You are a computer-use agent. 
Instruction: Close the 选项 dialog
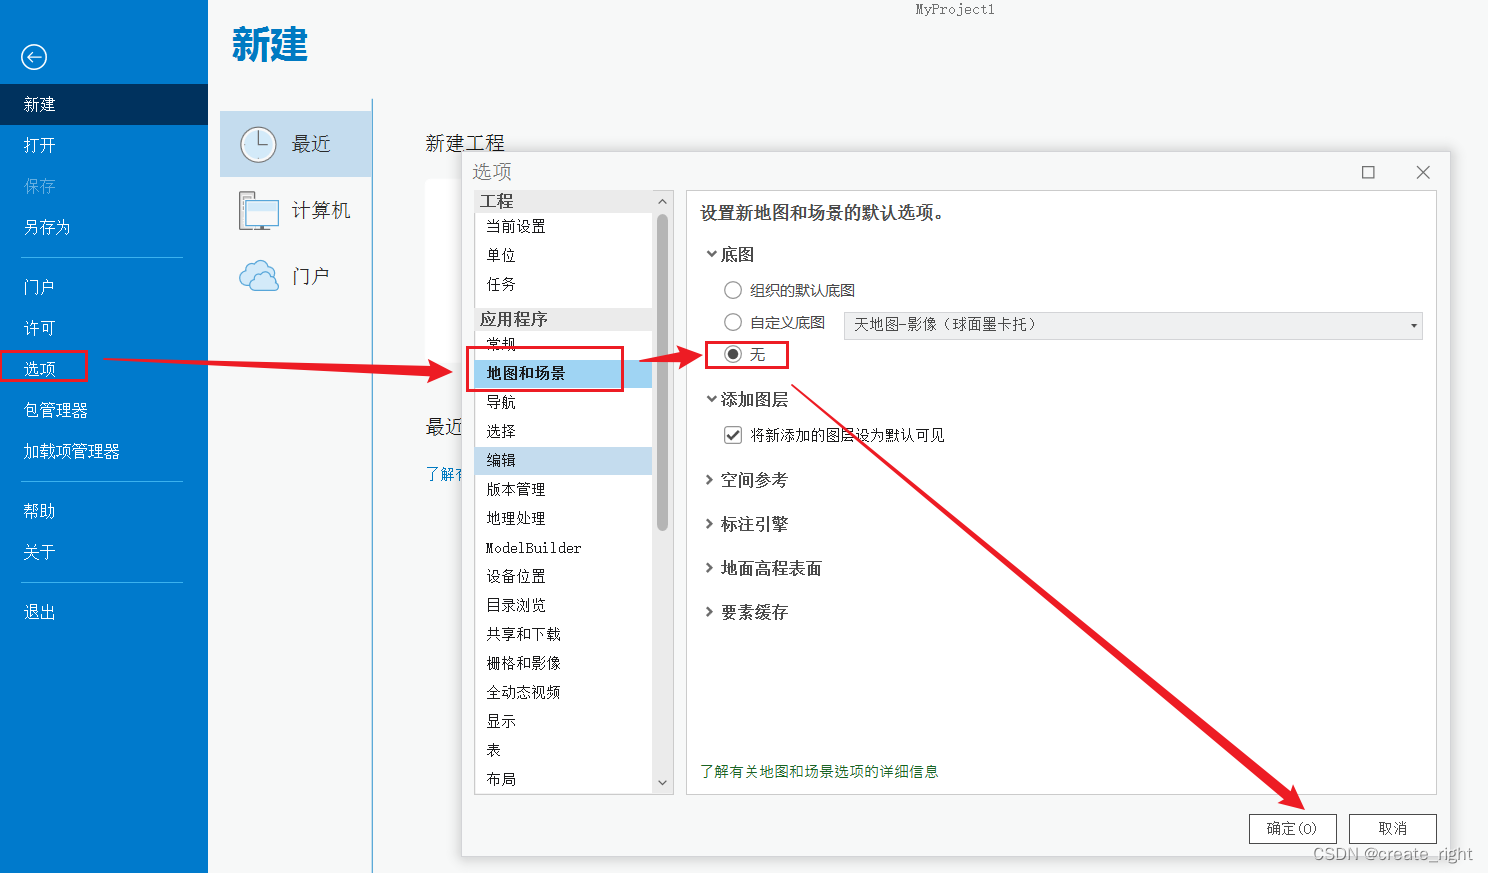pyautogui.click(x=1423, y=172)
